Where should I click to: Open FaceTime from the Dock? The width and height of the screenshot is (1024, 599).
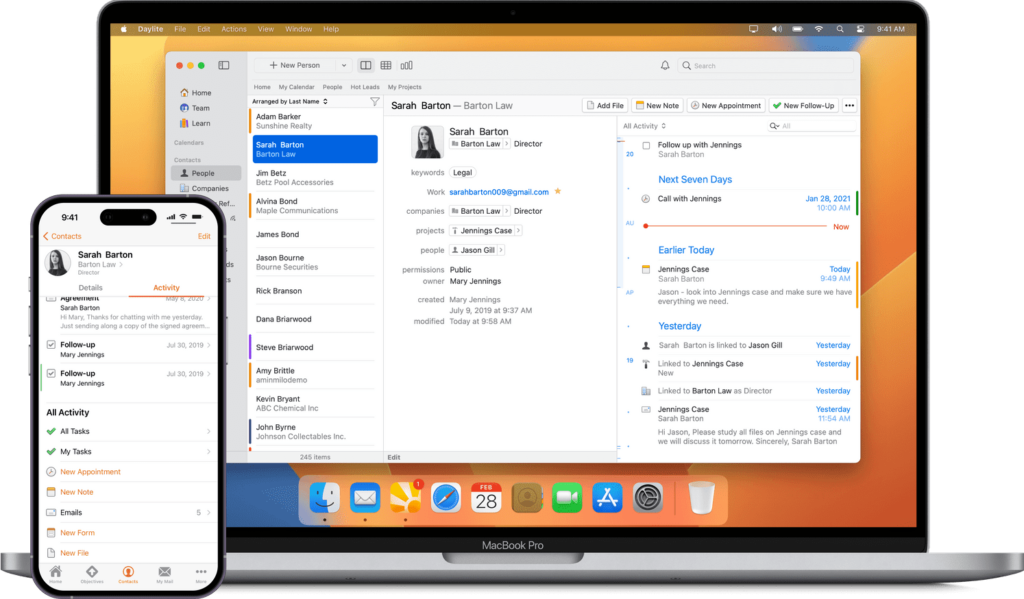tap(567, 498)
